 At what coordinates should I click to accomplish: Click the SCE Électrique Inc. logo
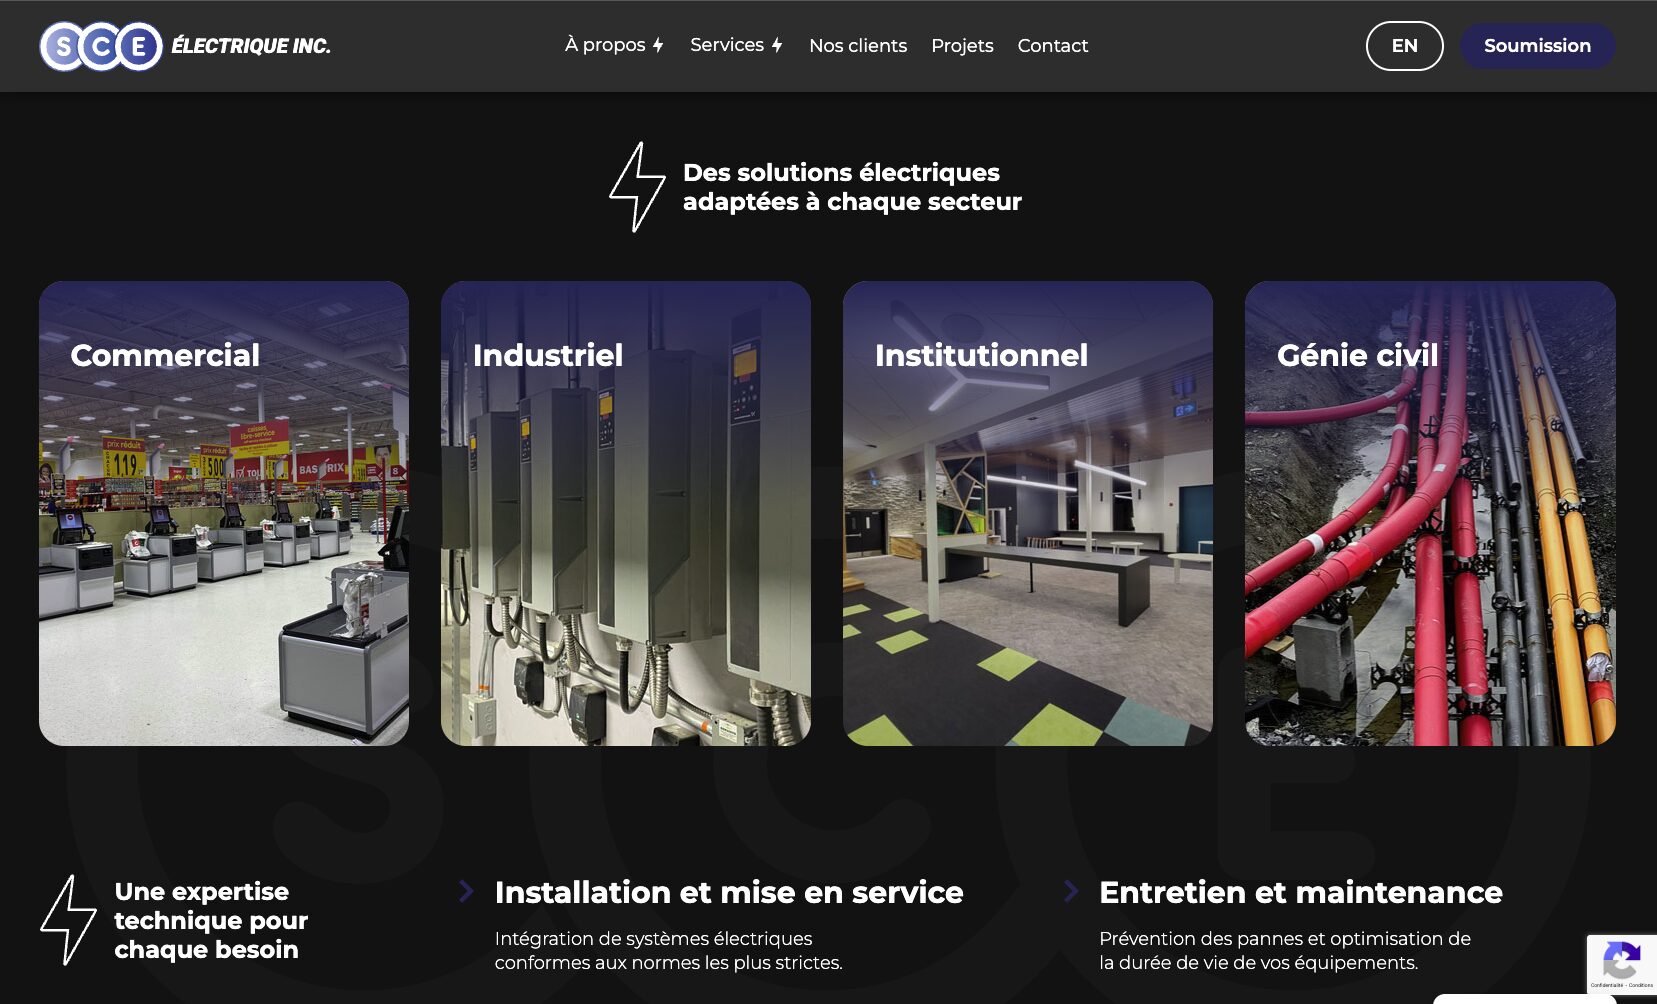(185, 46)
